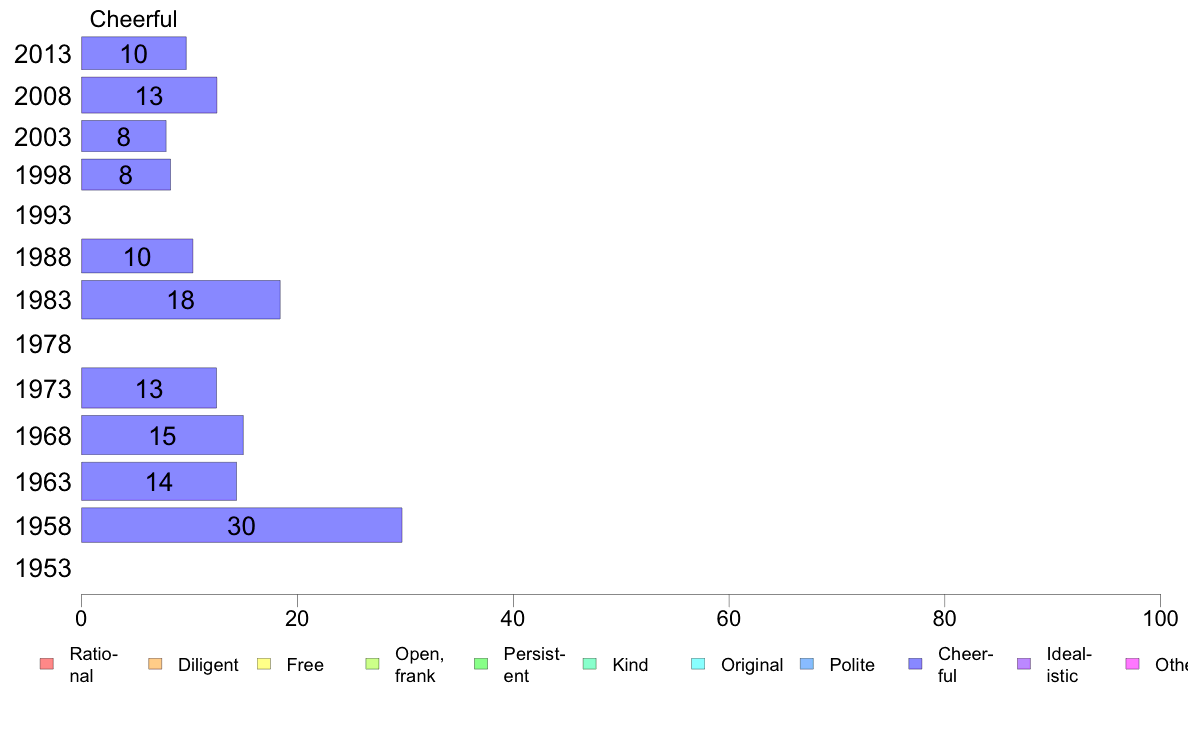Click the 2008 bar showing 13
Screen dimensions: 1188x736
click(149, 96)
